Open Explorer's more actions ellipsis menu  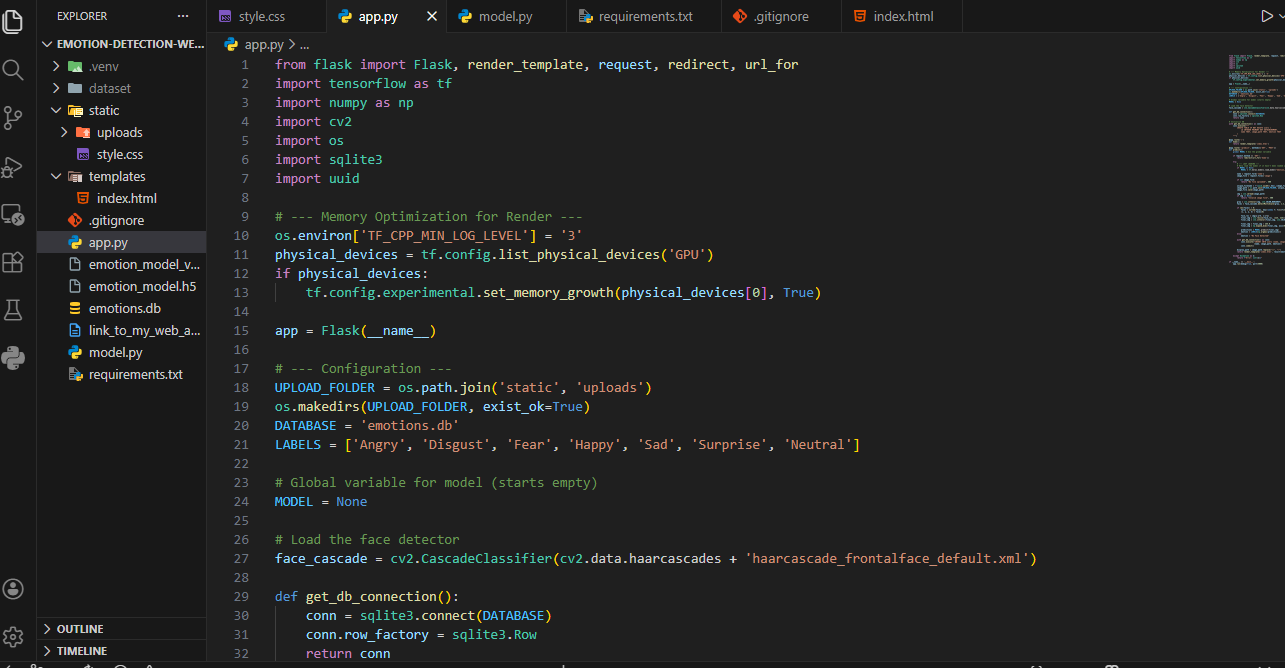click(x=182, y=16)
